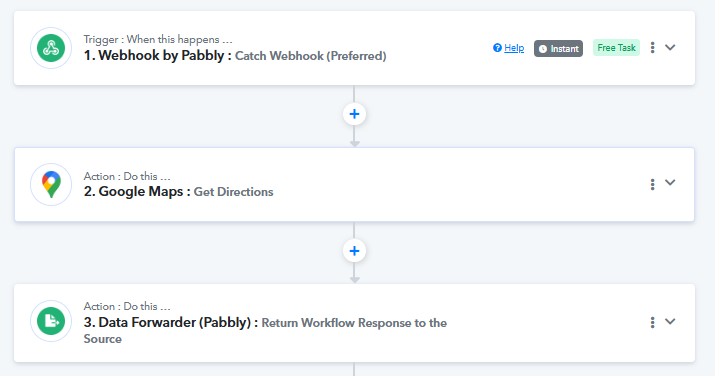This screenshot has height=376, width=715.
Task: Expand the Webhook by Pabbly step chevron
Action: click(670, 47)
